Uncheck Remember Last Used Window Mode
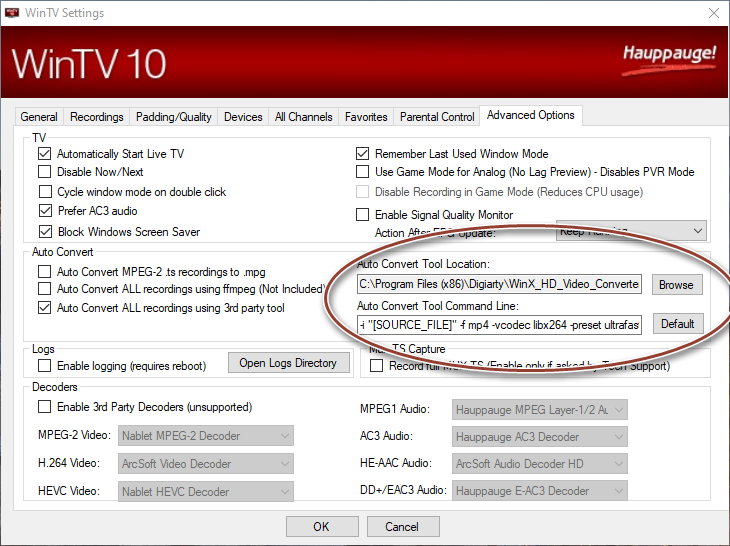730x546 pixels. tap(362, 154)
